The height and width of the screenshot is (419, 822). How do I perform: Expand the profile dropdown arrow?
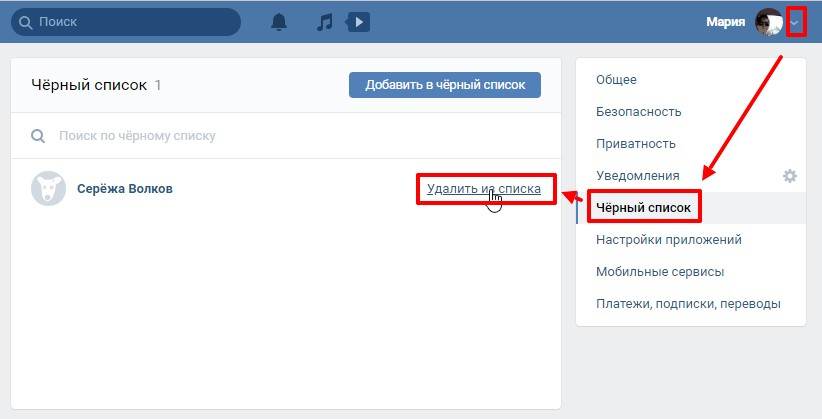(795, 23)
